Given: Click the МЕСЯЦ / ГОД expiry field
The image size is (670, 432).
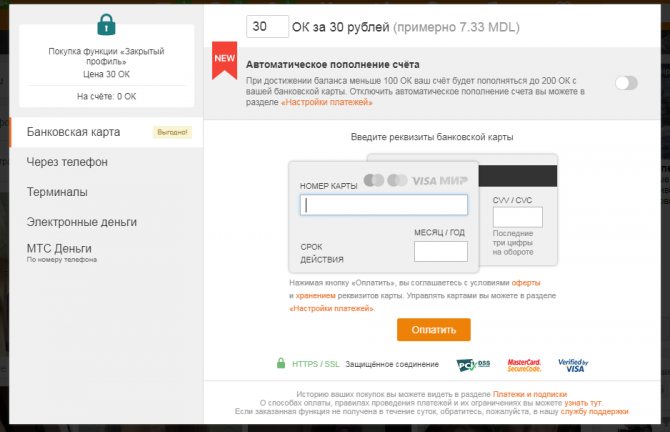Looking at the screenshot, I should [x=441, y=251].
